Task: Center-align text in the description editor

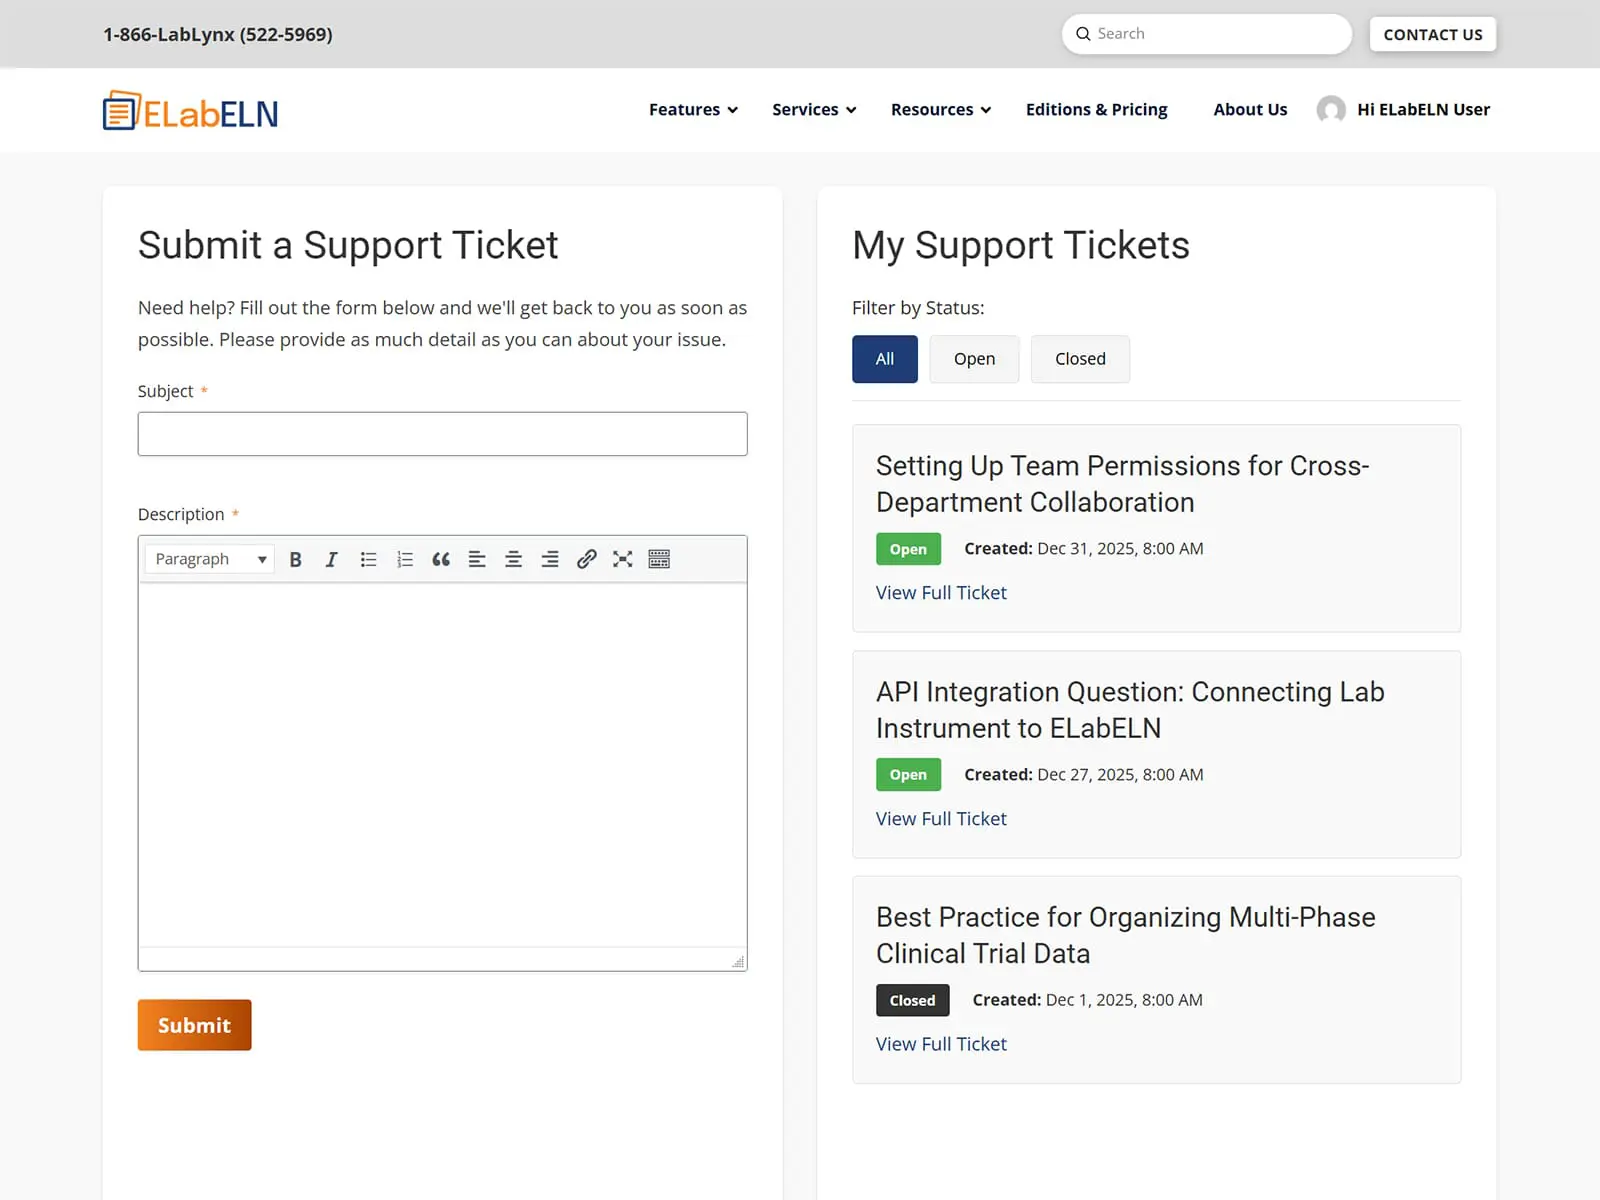Action: tap(513, 559)
